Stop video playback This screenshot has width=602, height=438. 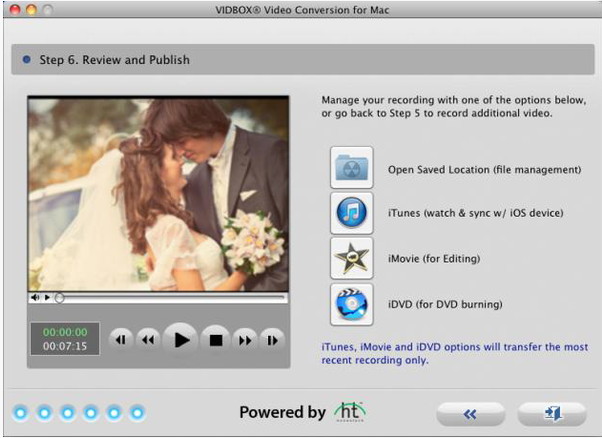pos(216,340)
